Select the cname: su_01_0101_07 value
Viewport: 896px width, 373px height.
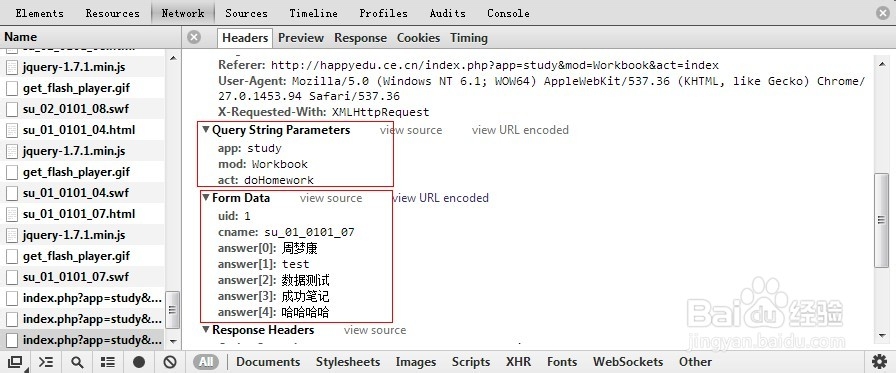click(x=309, y=232)
